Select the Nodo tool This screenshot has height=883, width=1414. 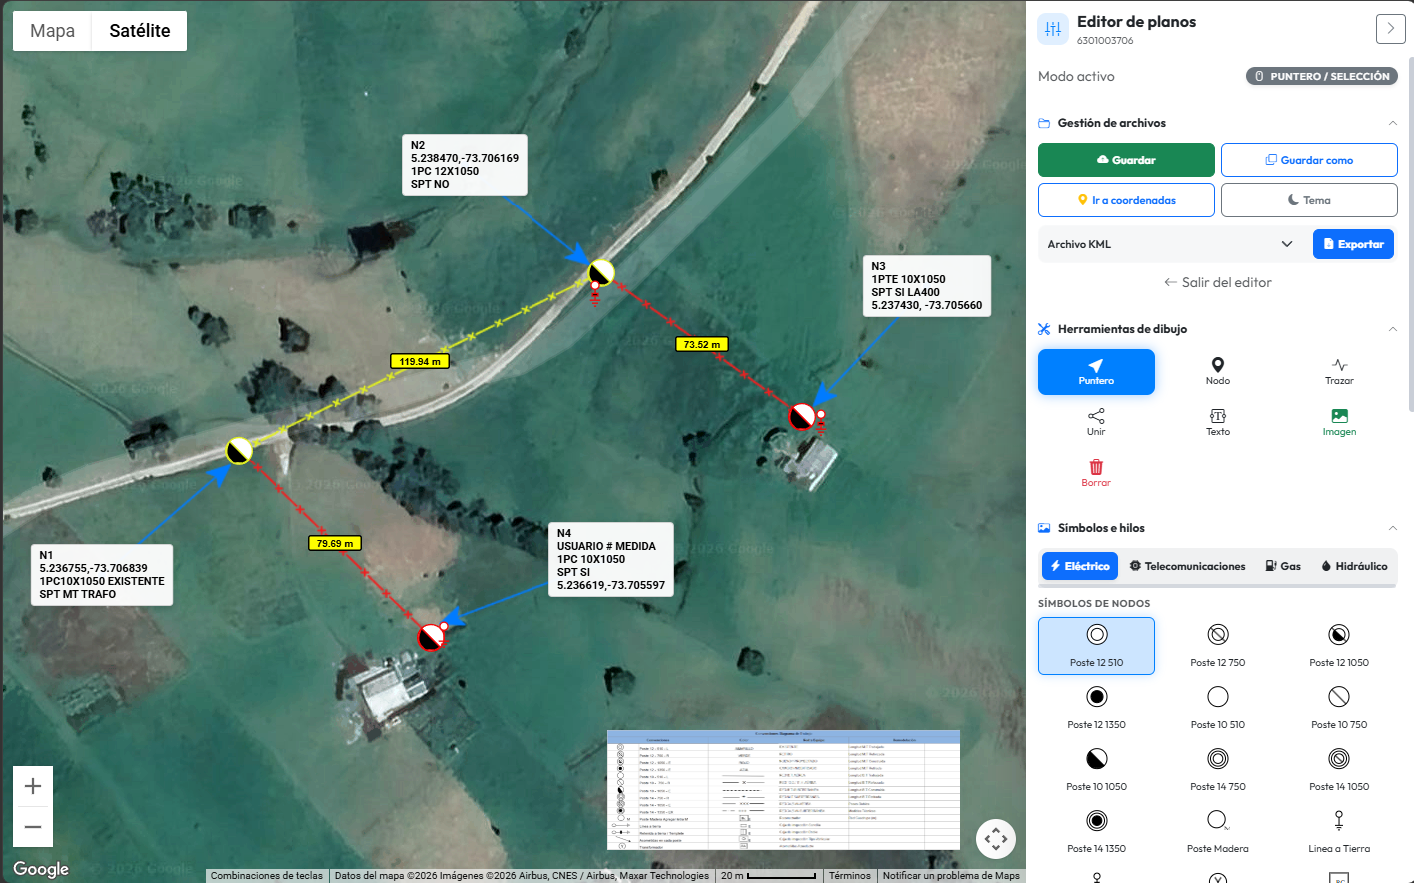point(1217,372)
